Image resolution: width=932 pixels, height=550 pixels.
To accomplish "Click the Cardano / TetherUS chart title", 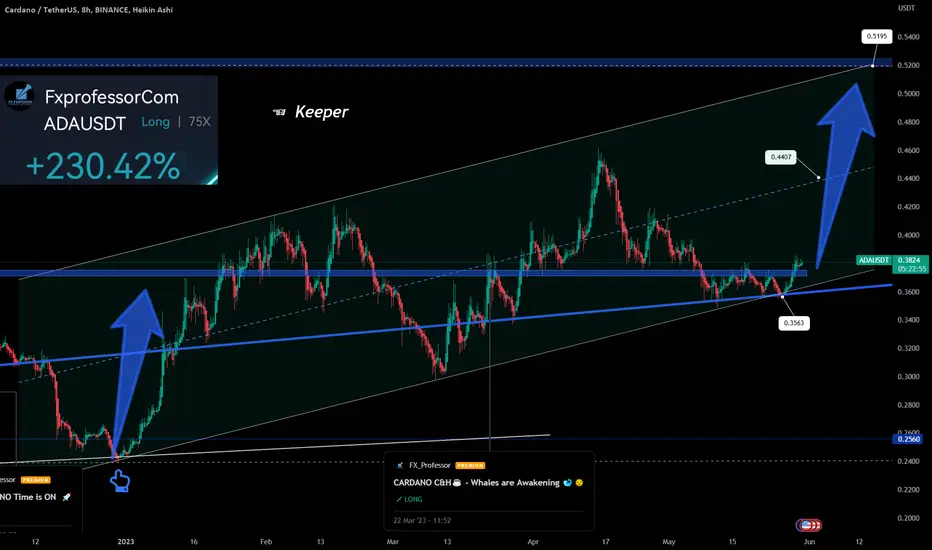I will click(89, 10).
